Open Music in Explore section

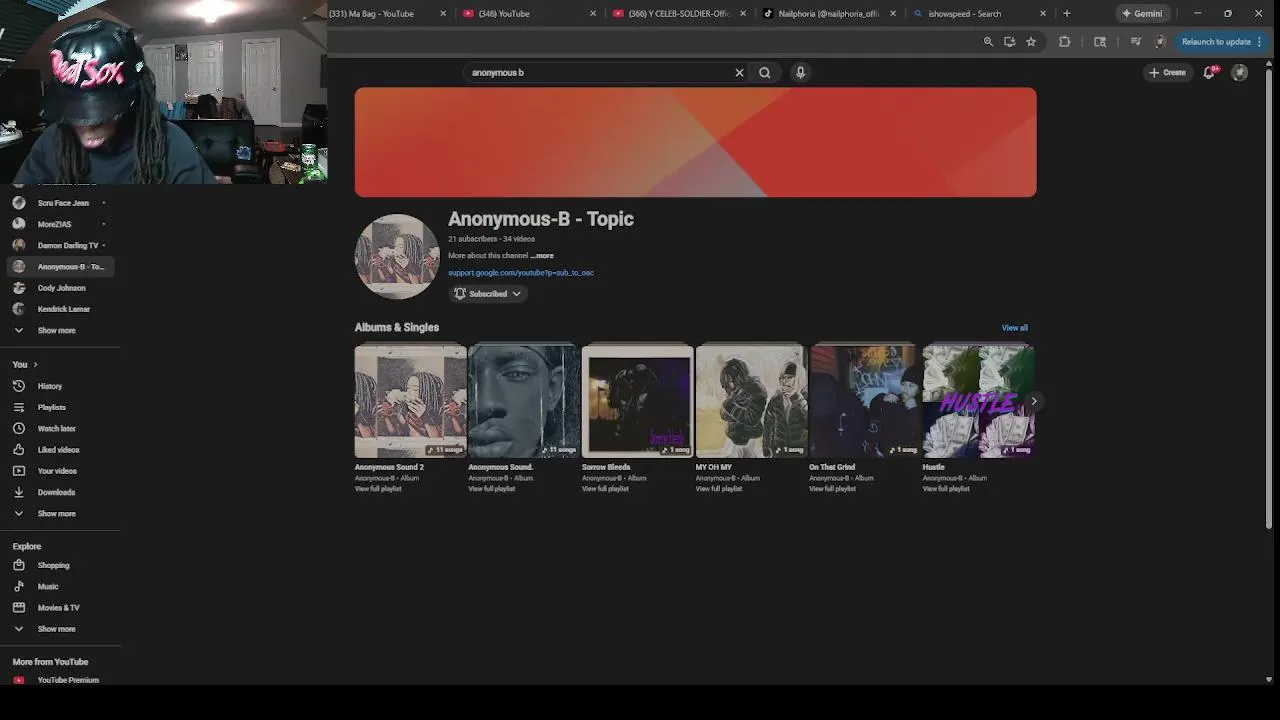(x=60, y=586)
